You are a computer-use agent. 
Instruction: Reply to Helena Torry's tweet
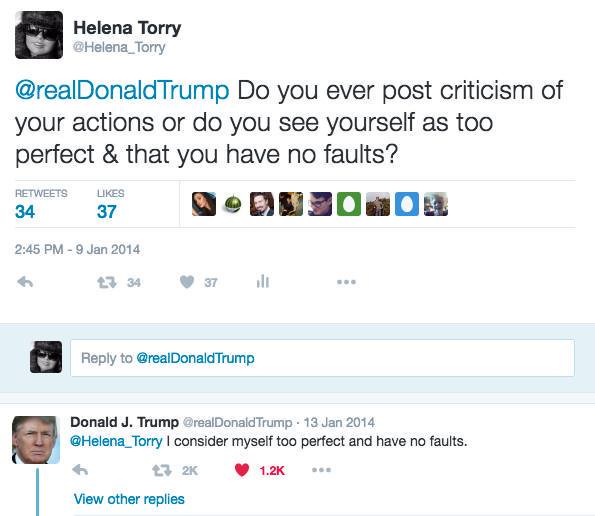(x=26, y=283)
